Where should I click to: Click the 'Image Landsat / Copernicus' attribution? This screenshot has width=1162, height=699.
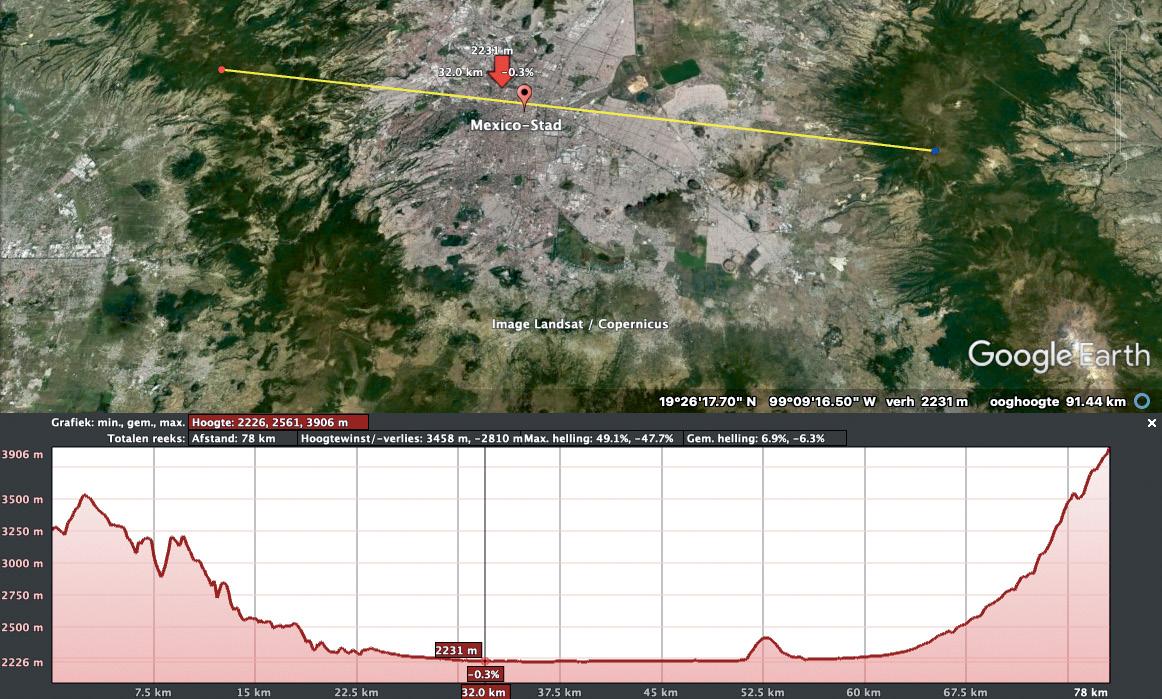[x=580, y=324]
